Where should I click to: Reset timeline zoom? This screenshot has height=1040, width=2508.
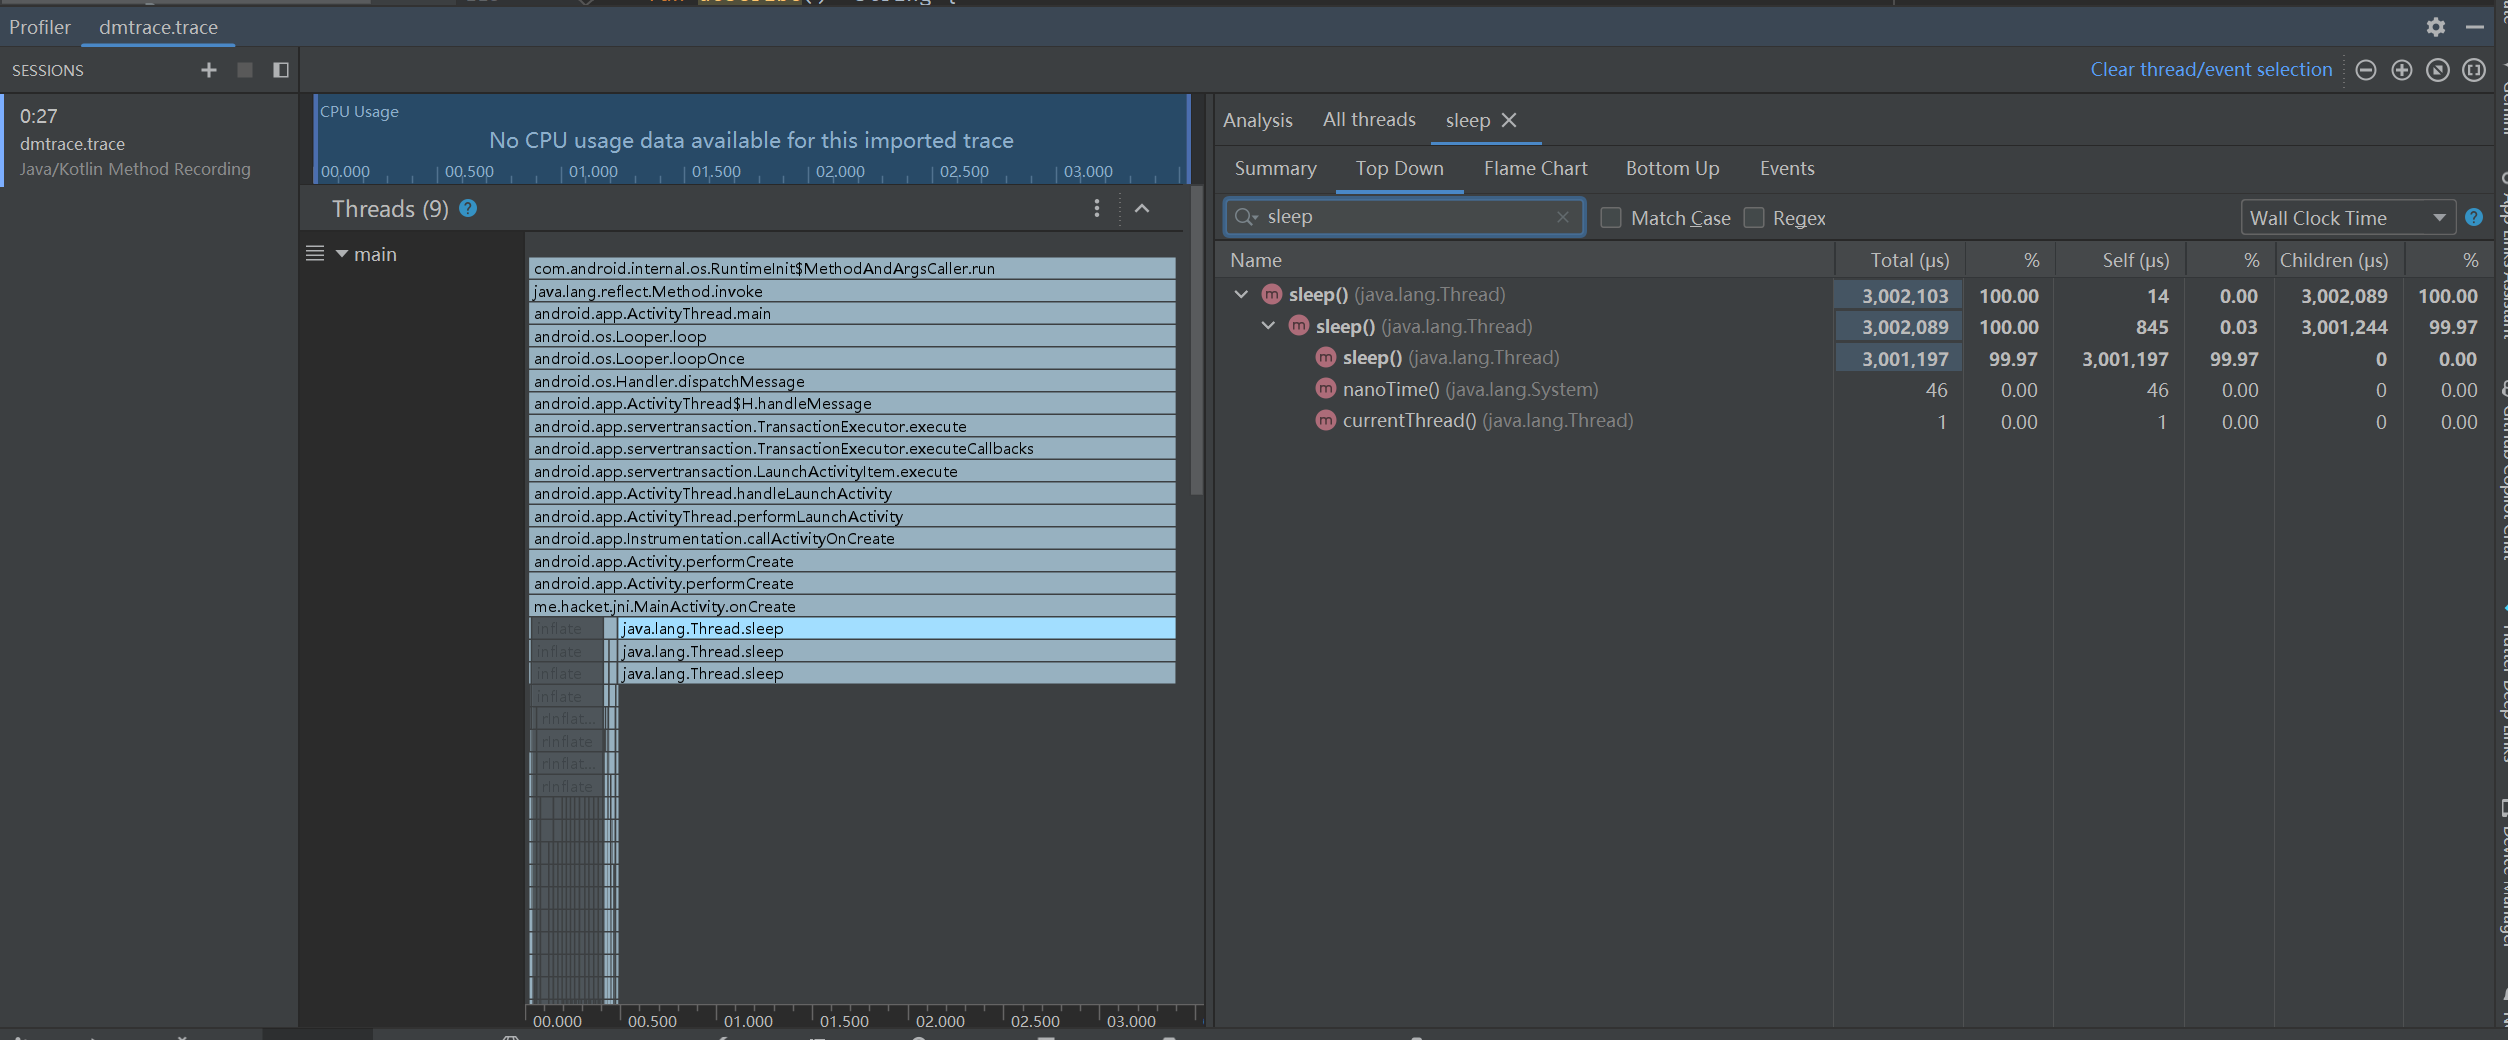point(2438,70)
